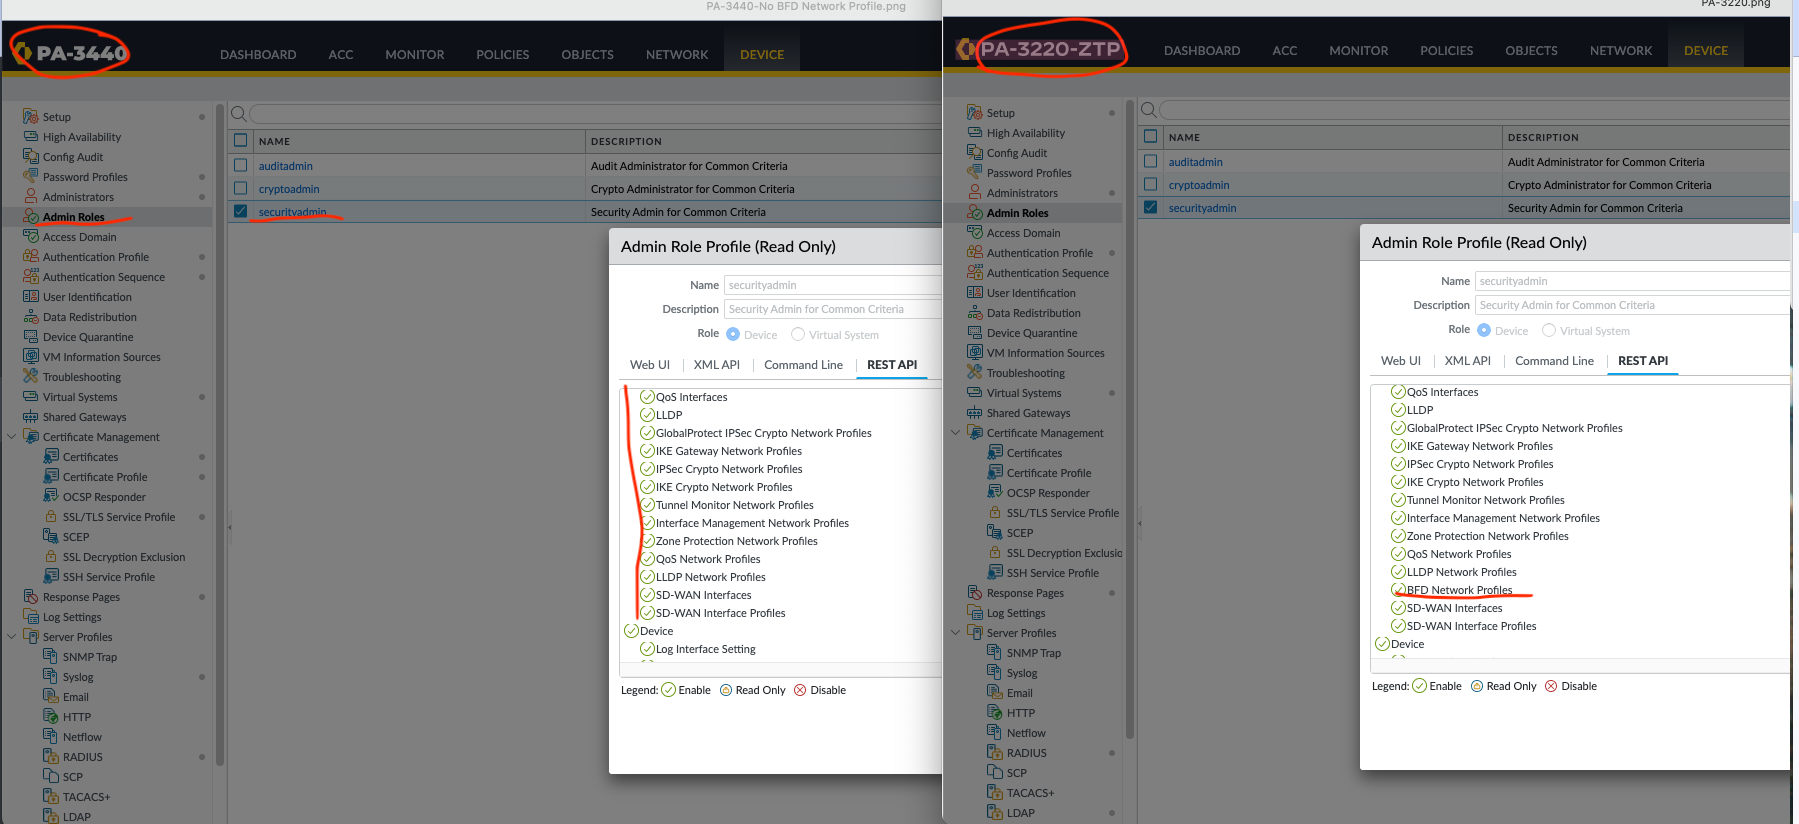Screen dimensions: 1799x824
Task: Click the Description field in PA-3440 dialog
Action: [833, 309]
